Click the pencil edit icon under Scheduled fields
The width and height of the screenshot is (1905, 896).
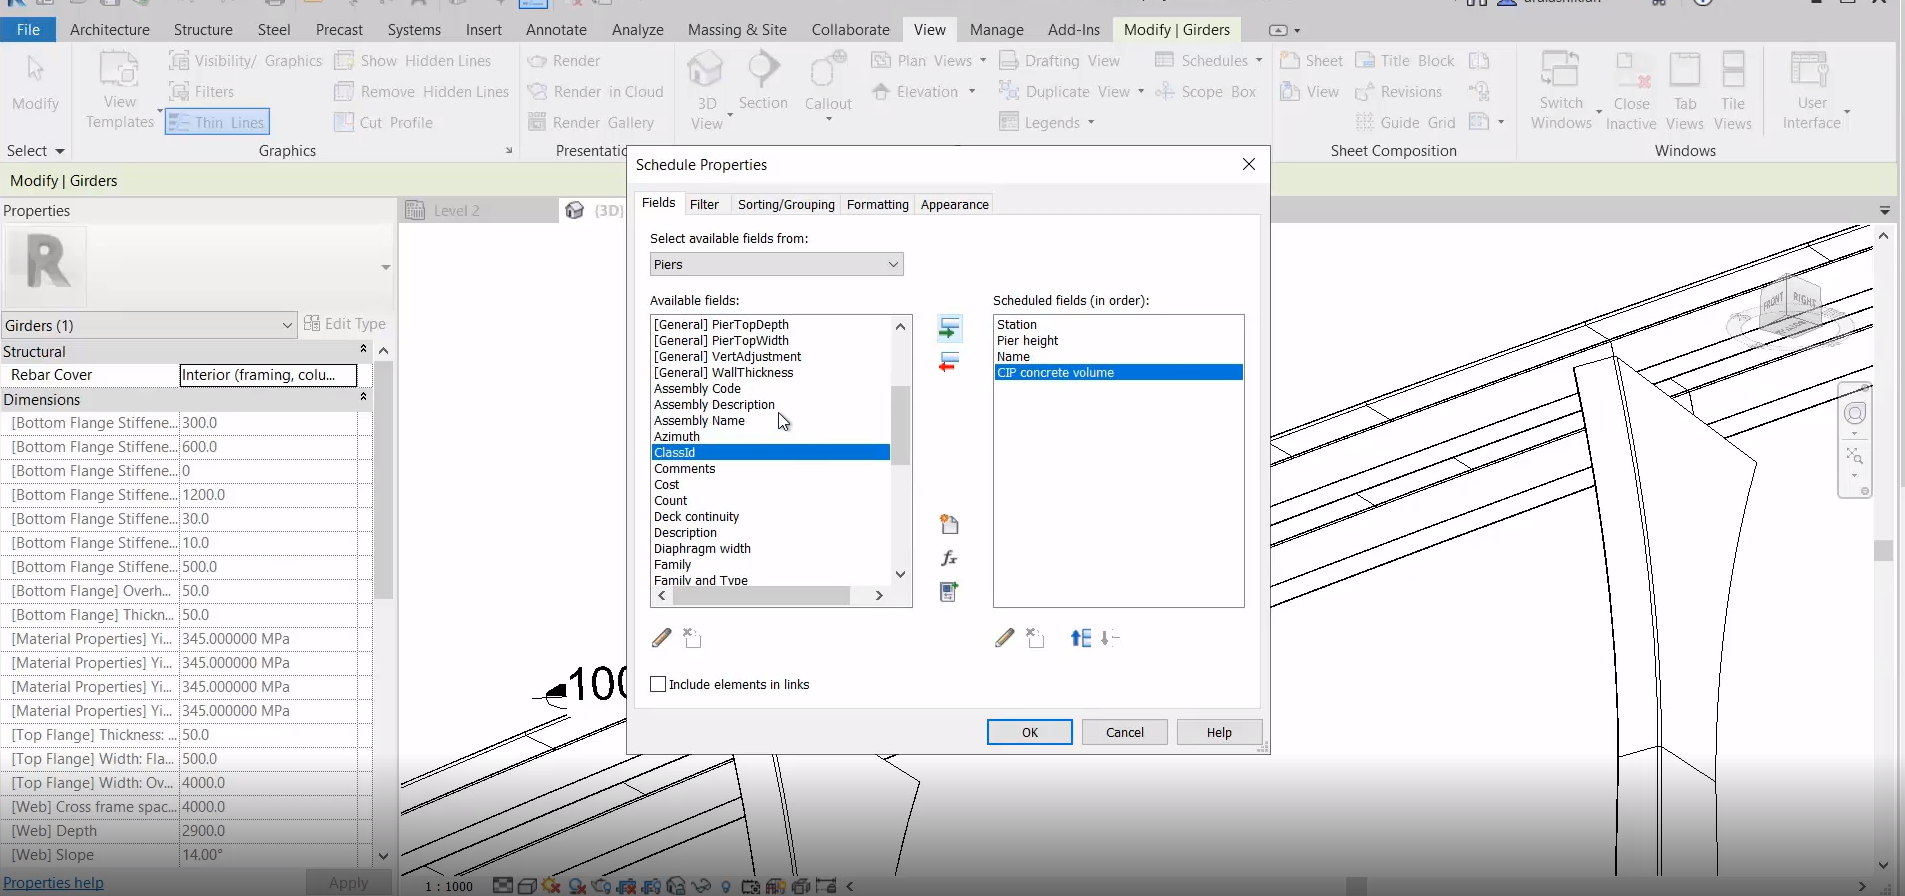tap(1005, 638)
